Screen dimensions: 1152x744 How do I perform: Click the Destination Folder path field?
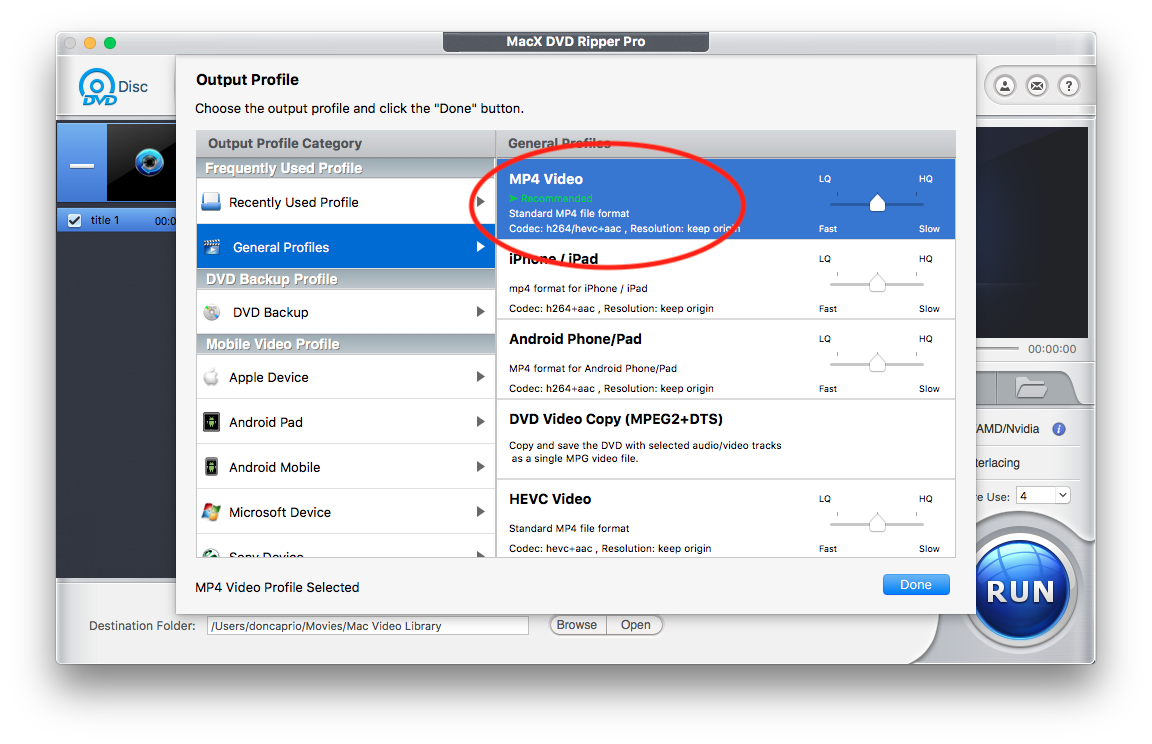click(x=367, y=626)
